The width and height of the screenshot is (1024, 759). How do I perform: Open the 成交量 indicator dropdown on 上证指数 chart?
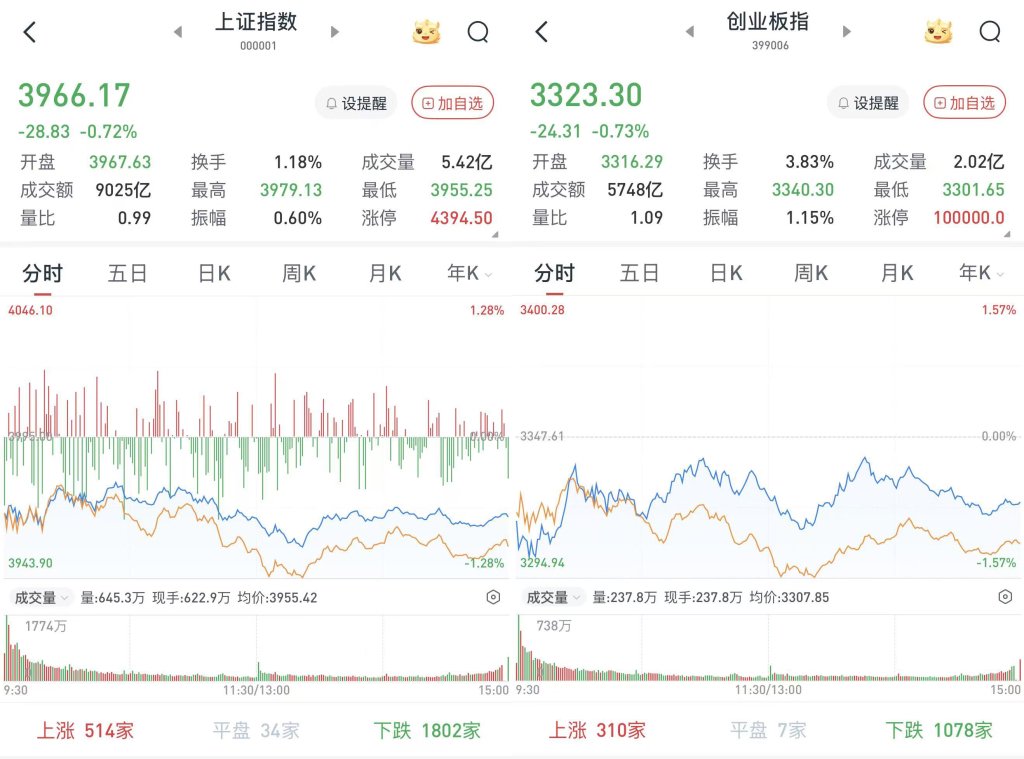40,596
